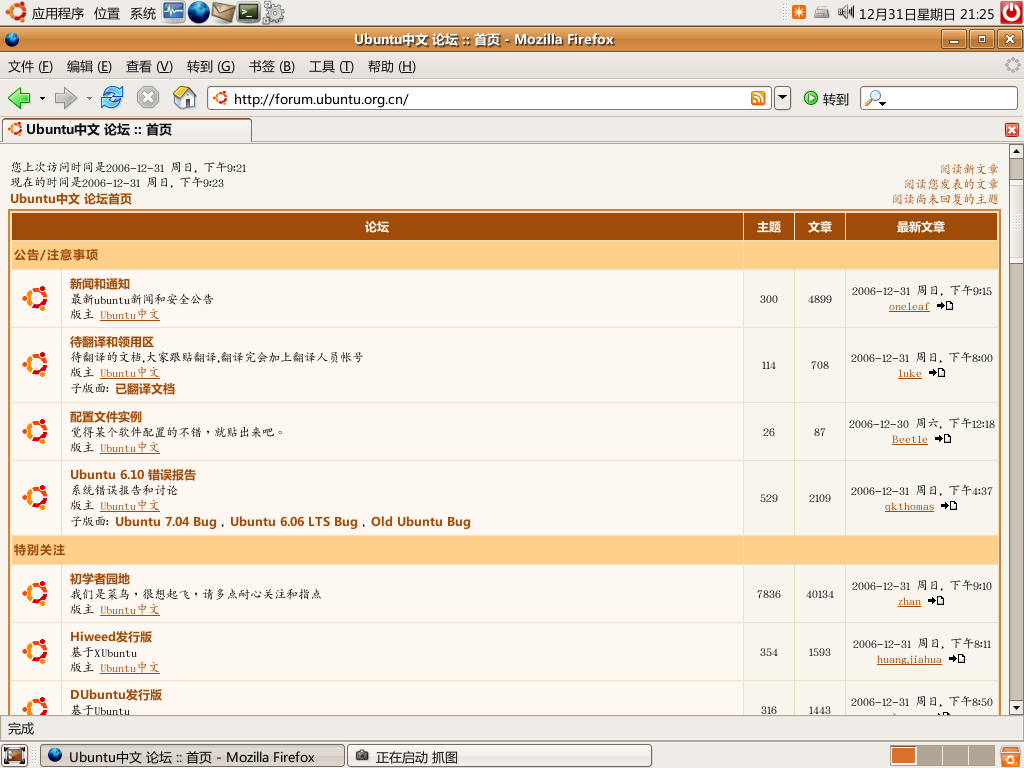The height and width of the screenshot is (768, 1024).
Task: Switch to the first orange workspace
Action: coord(903,756)
